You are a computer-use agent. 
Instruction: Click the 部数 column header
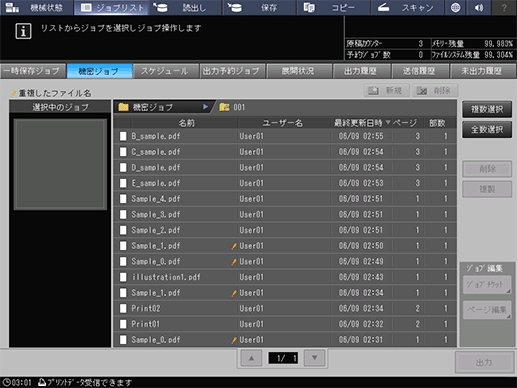(437, 123)
